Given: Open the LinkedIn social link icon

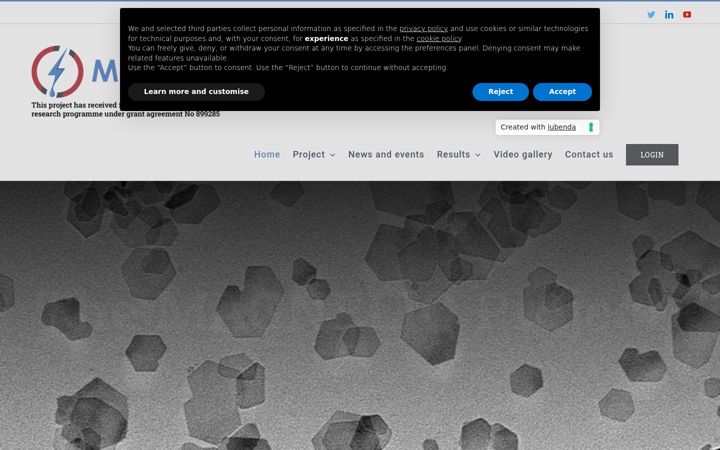Looking at the screenshot, I should [x=669, y=15].
